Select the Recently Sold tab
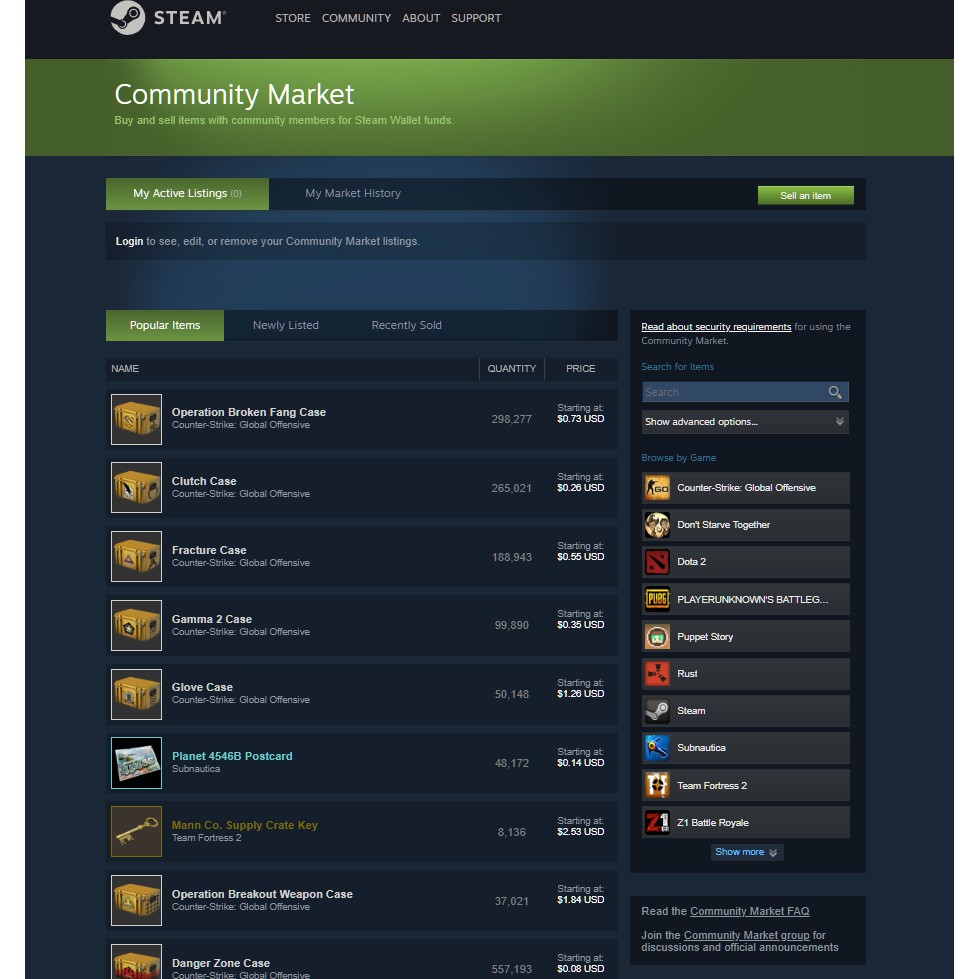The image size is (979, 979). [406, 325]
